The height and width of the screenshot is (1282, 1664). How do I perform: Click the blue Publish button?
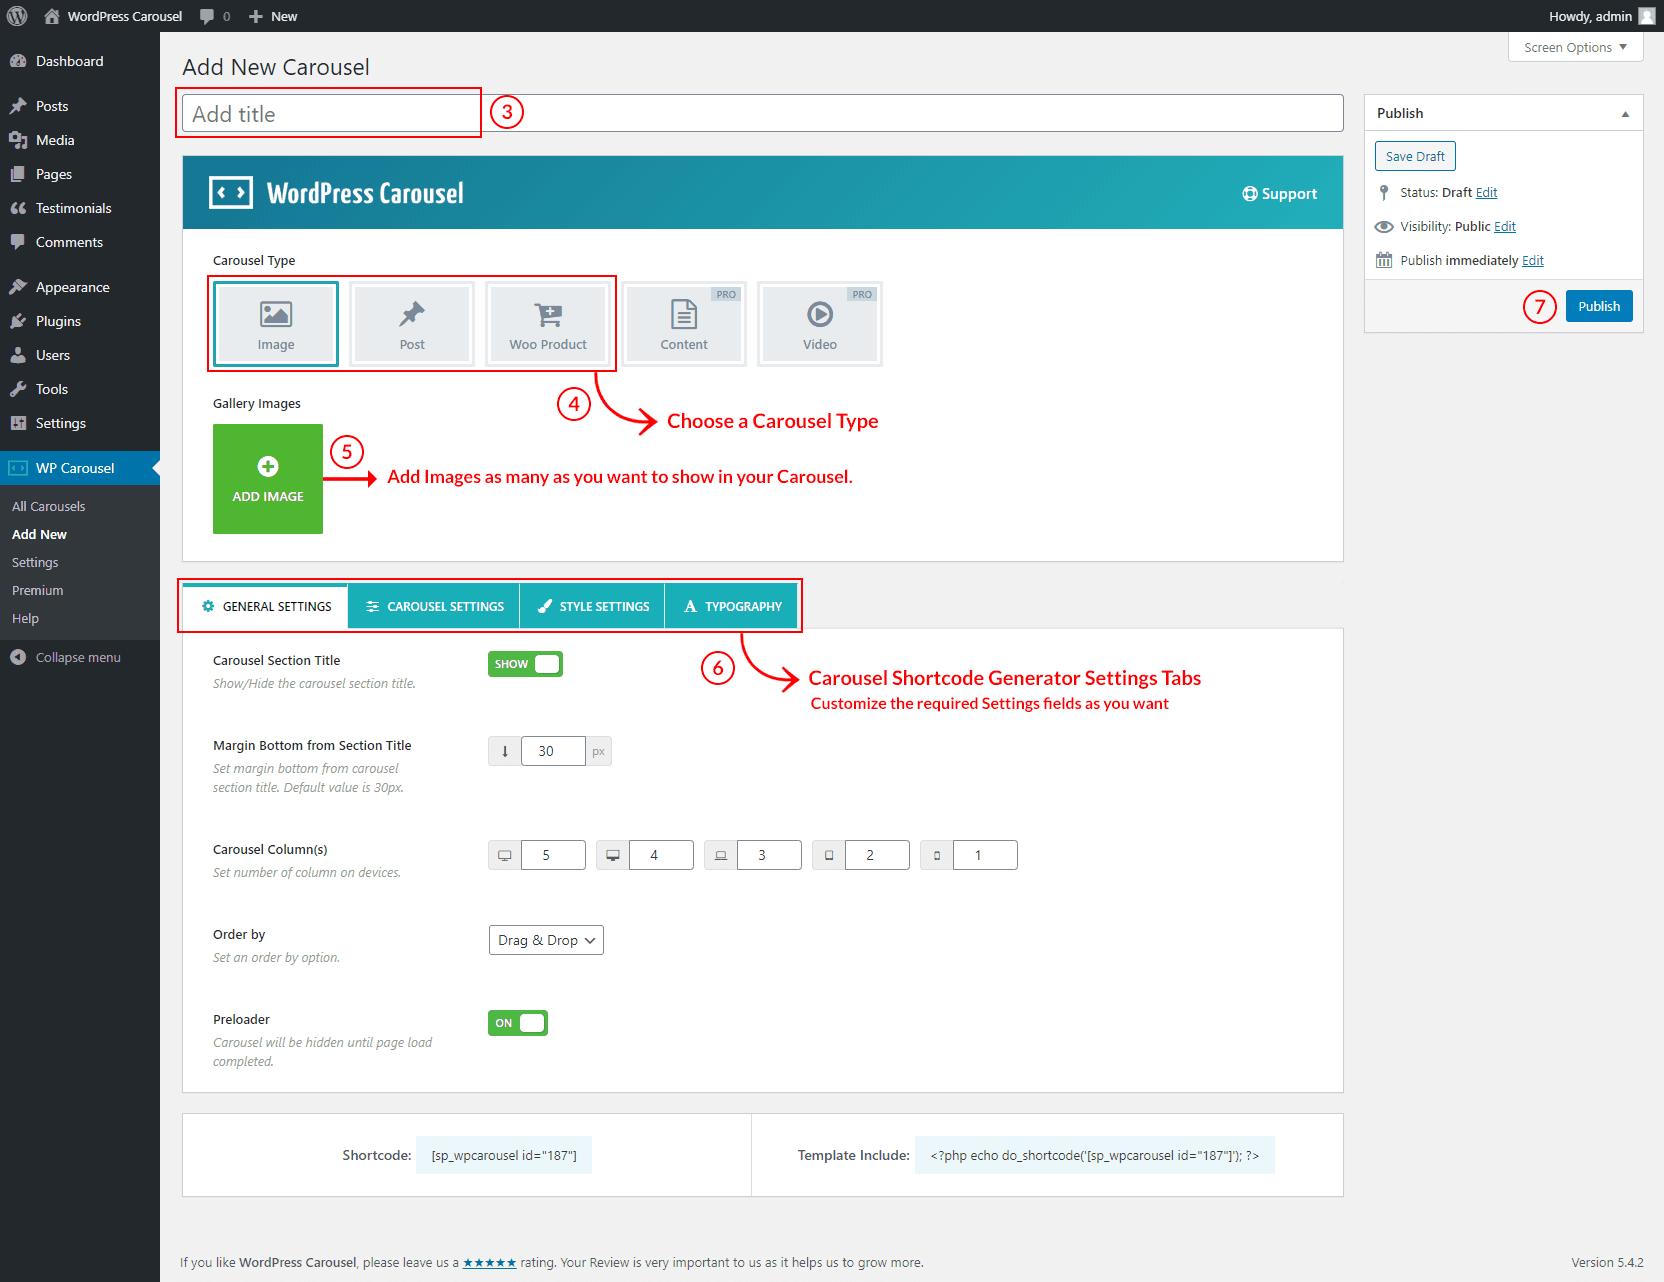click(x=1598, y=306)
